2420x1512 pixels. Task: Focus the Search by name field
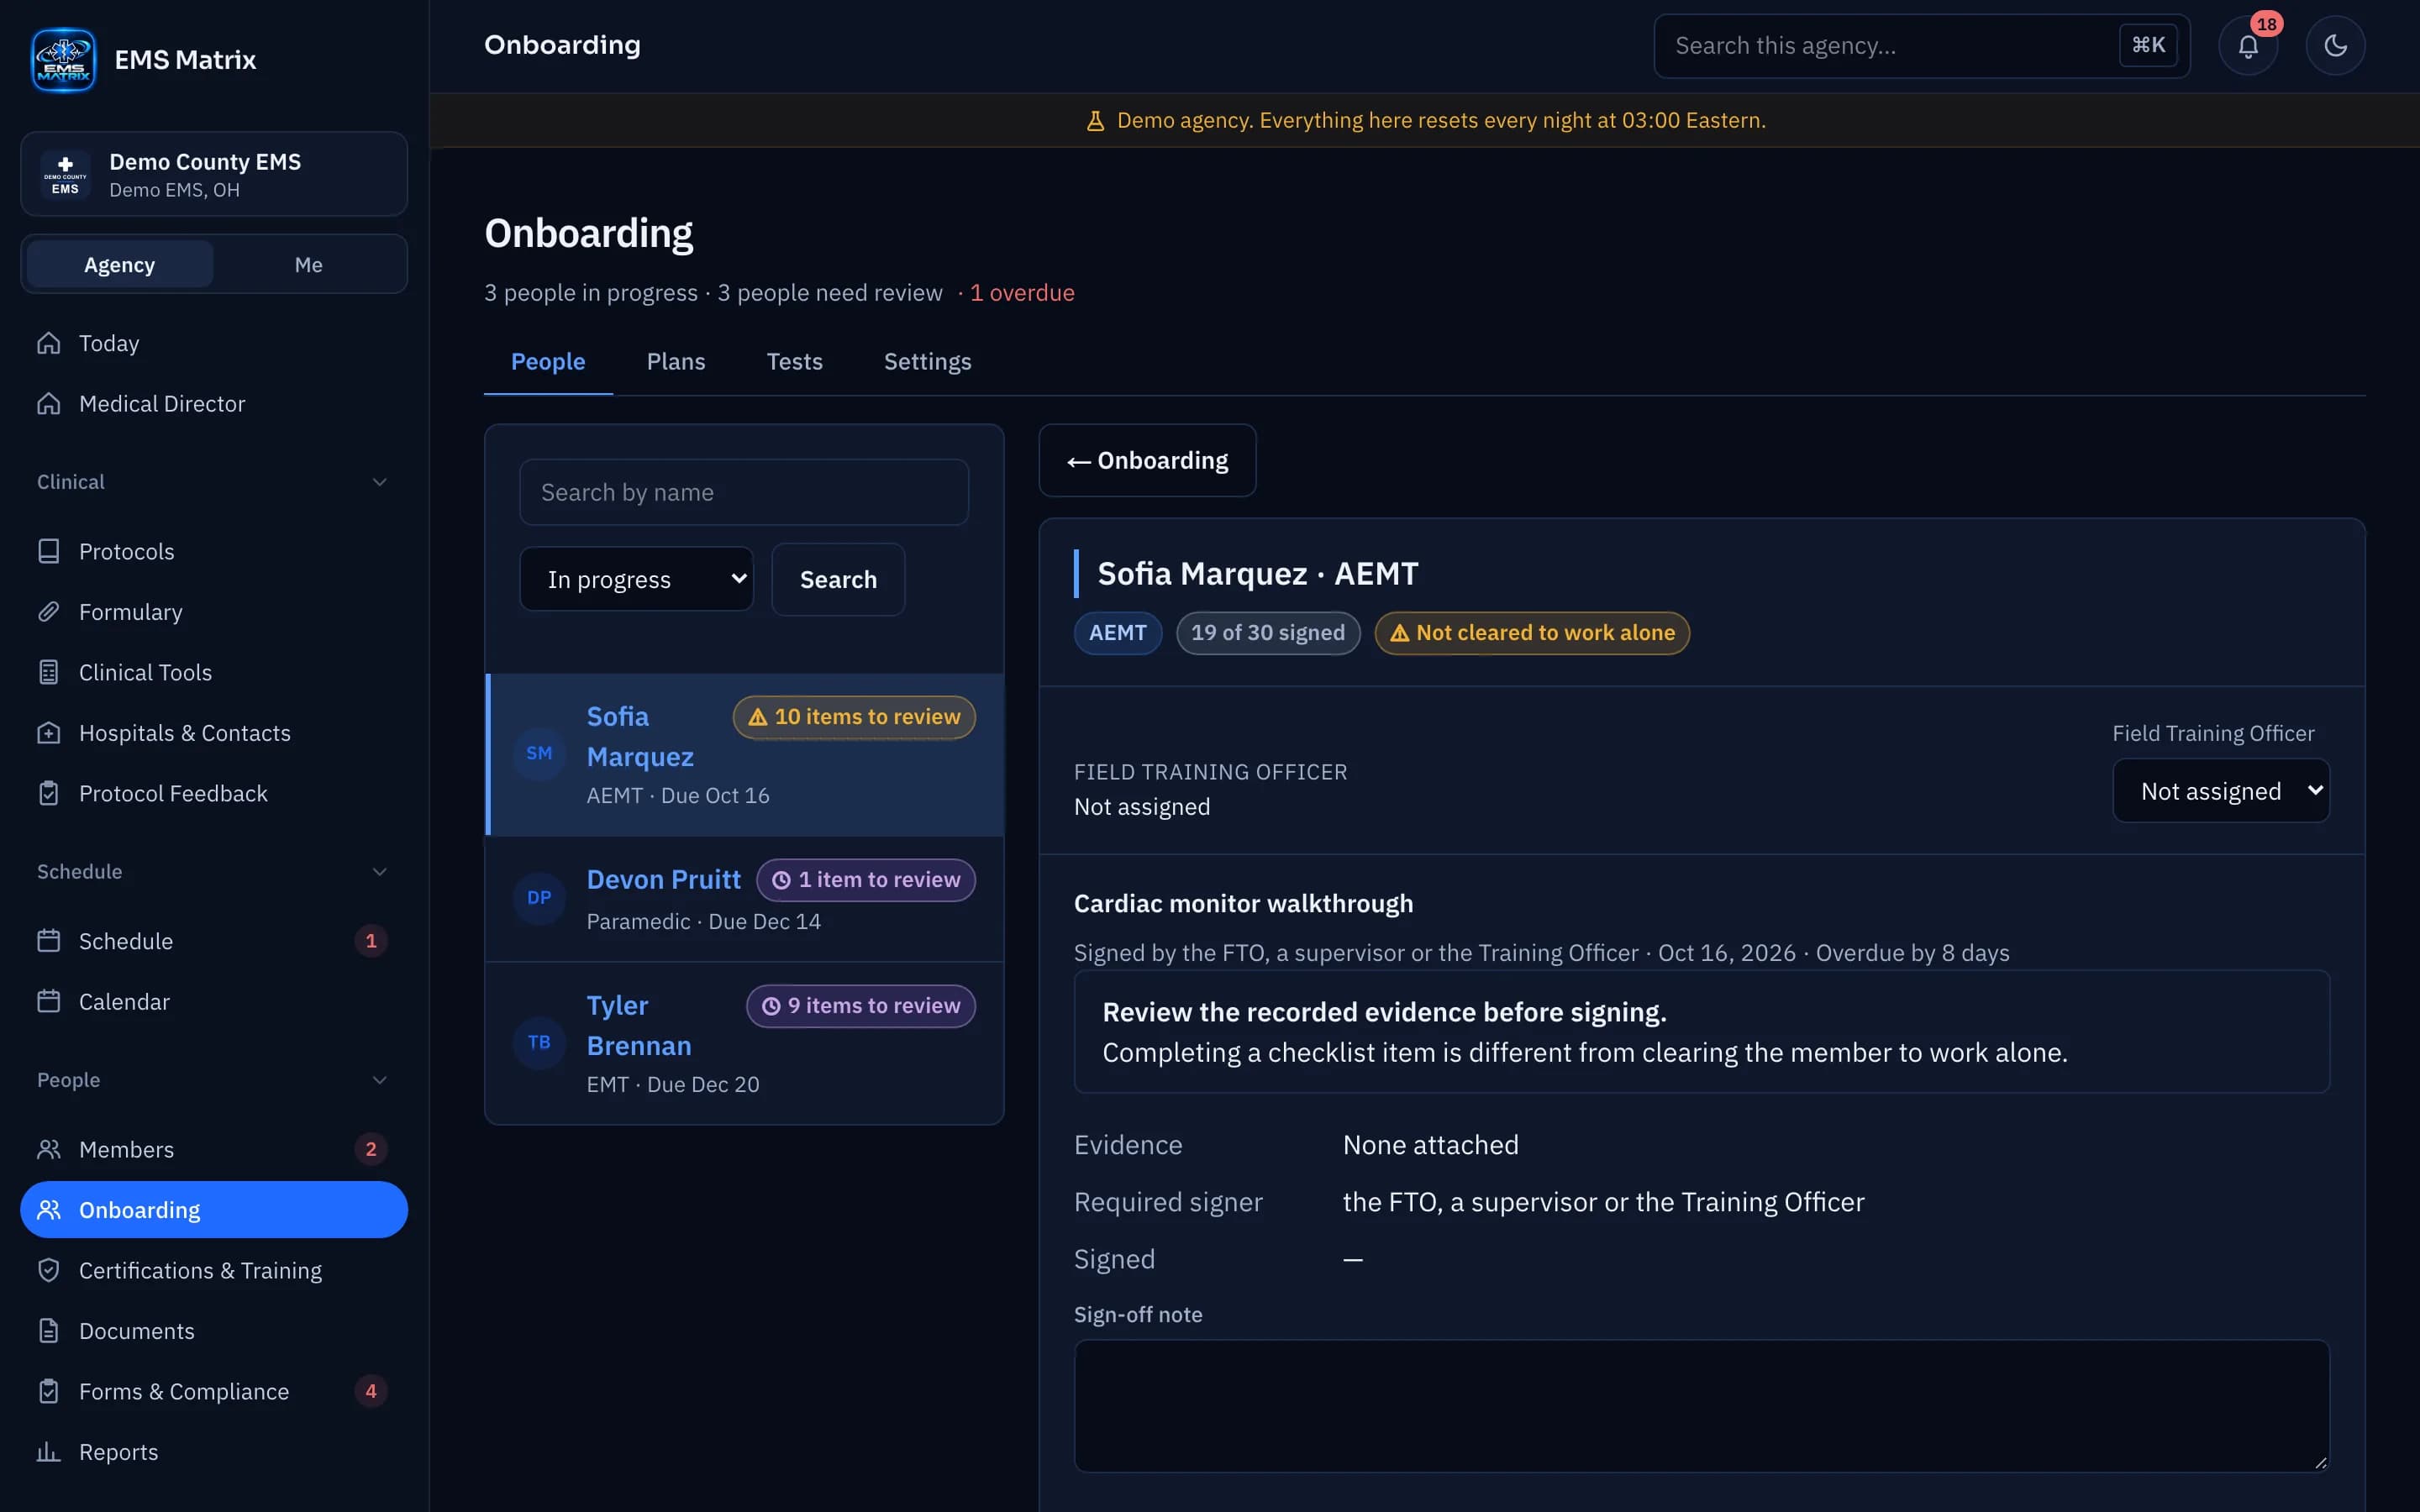[744, 492]
